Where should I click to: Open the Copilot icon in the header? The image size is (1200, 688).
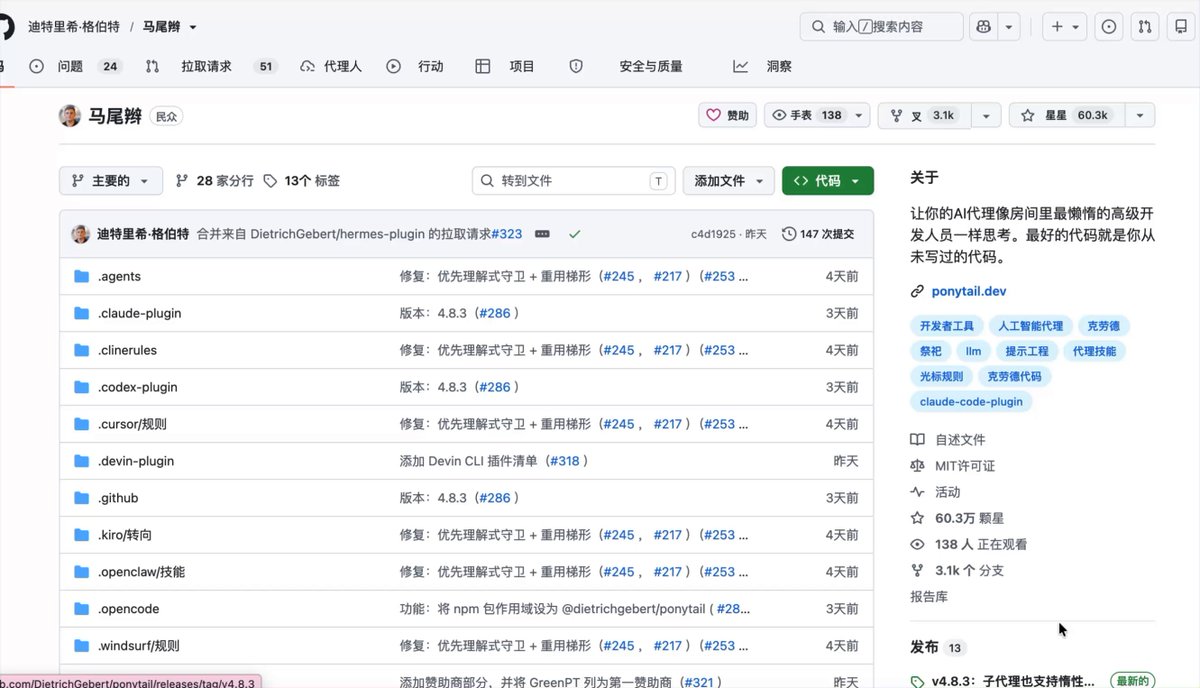pos(983,27)
